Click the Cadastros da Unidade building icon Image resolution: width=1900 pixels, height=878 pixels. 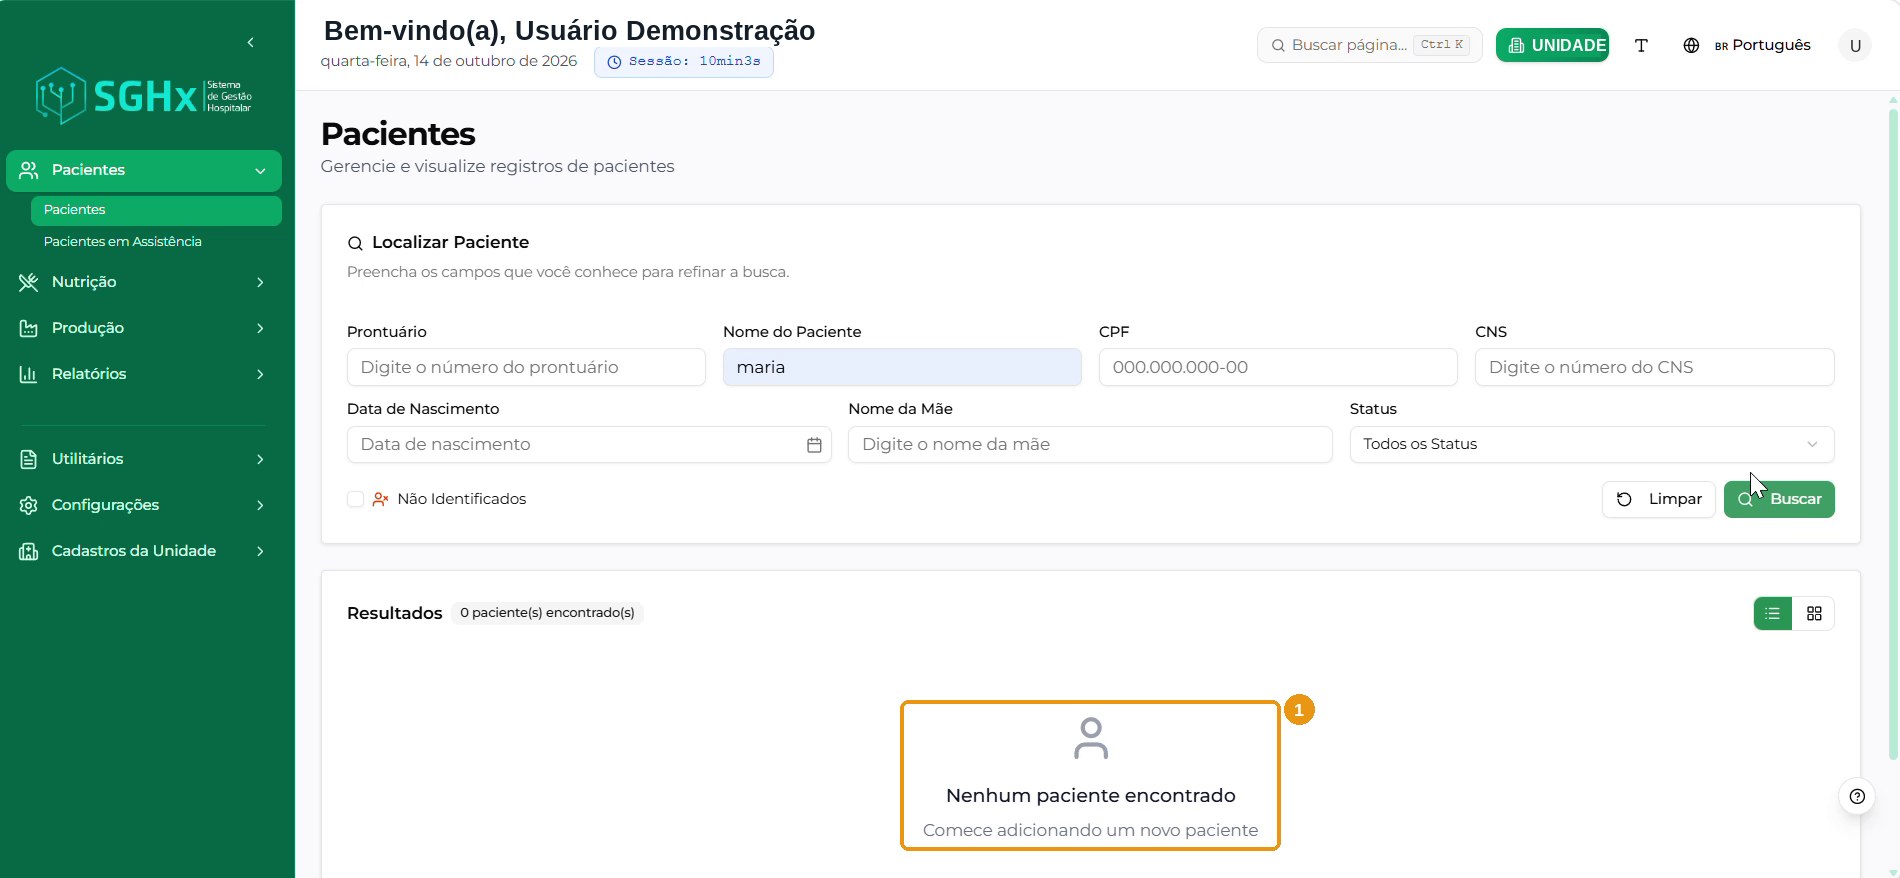pyautogui.click(x=29, y=551)
